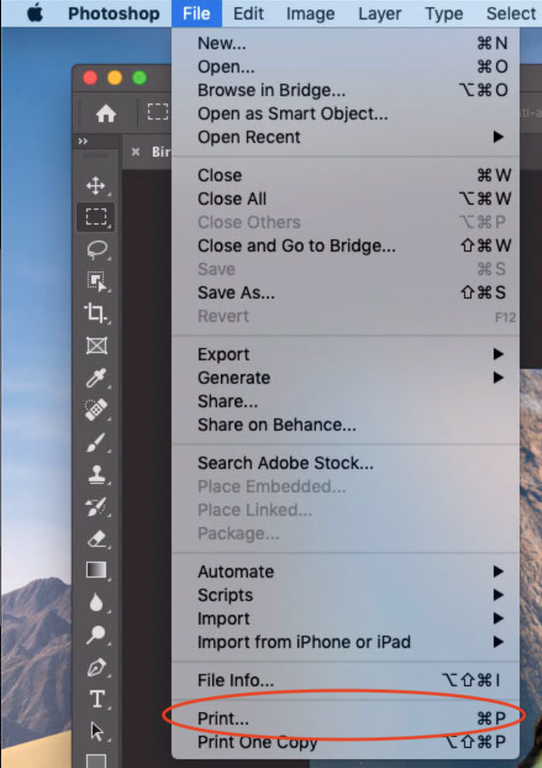Click Save As... menu entry
The width and height of the screenshot is (542, 768).
click(345, 292)
